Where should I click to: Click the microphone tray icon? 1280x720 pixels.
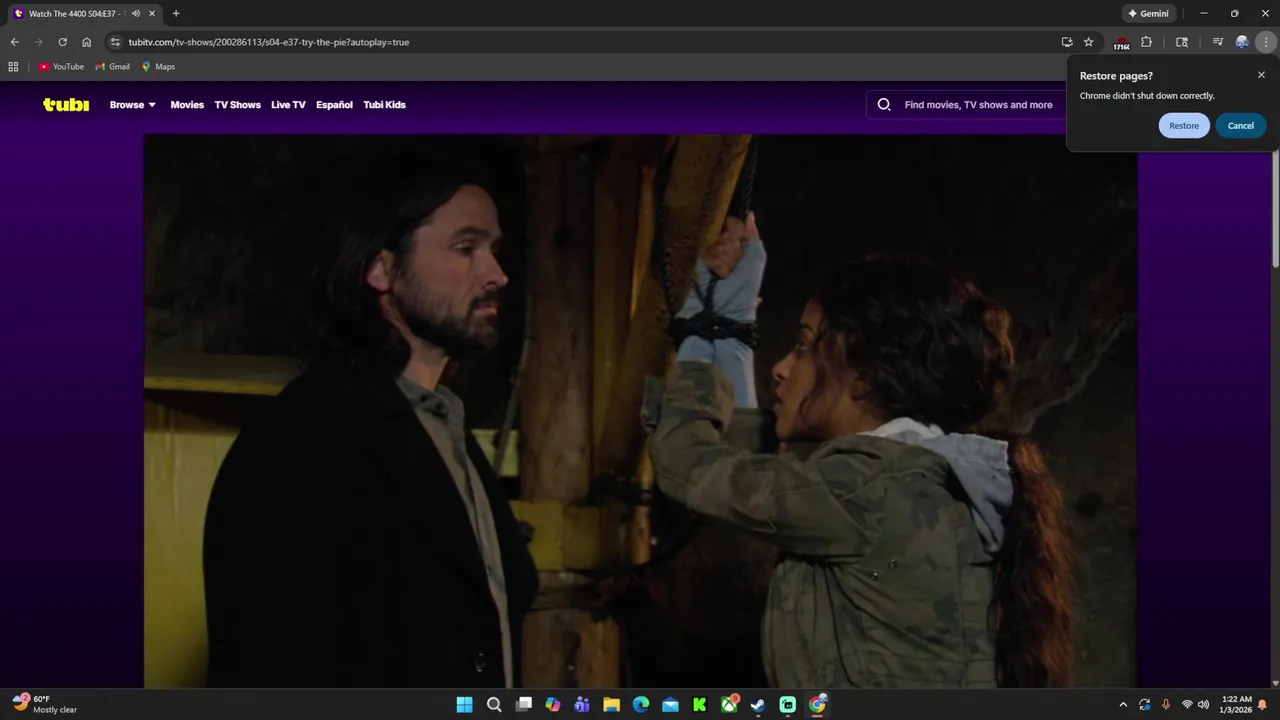(1165, 705)
